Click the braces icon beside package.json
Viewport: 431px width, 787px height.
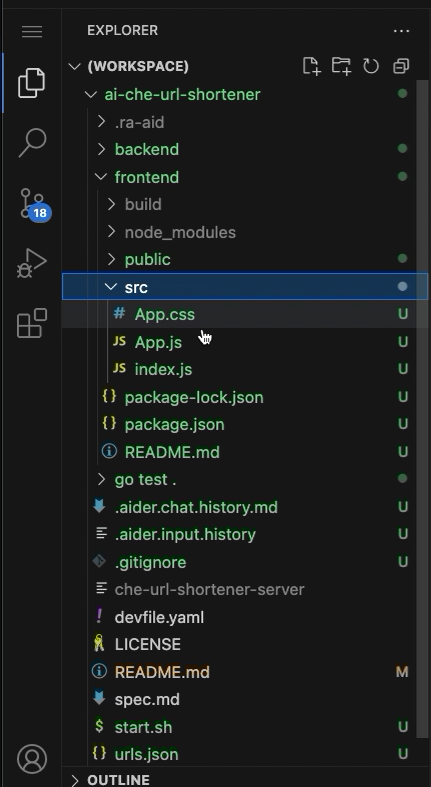tap(109, 423)
